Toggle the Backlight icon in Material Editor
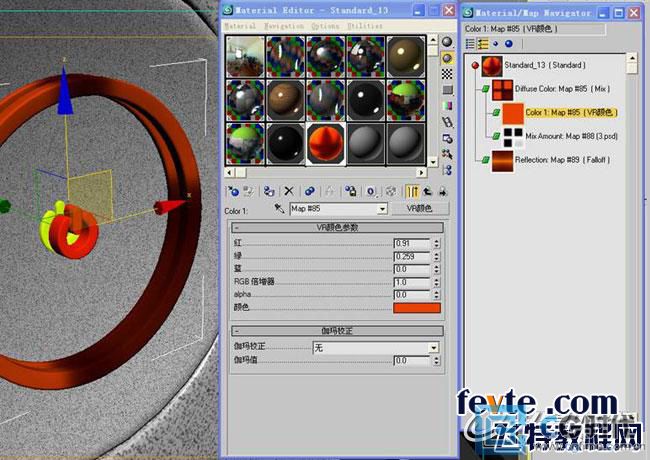The width and height of the screenshot is (650, 460). click(x=447, y=58)
